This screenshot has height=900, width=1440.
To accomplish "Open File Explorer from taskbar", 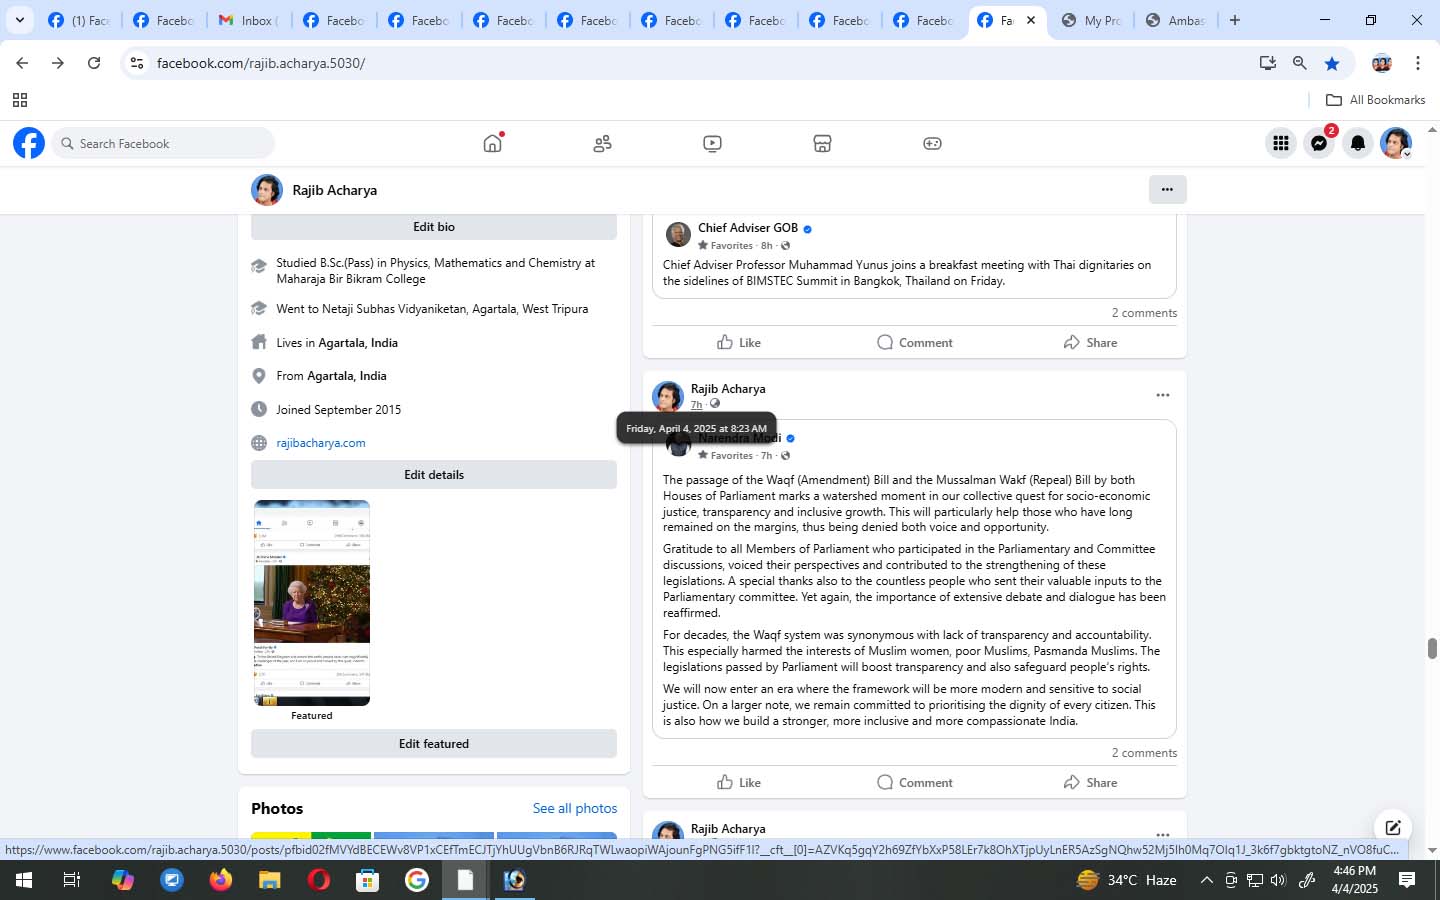I will [269, 880].
